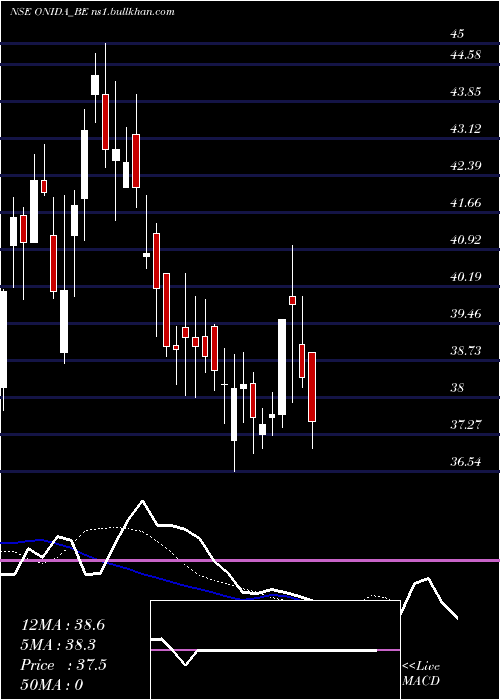The width and height of the screenshot is (500, 700).
Task: Click the 44.58 price axis label
Action: pos(466,55)
